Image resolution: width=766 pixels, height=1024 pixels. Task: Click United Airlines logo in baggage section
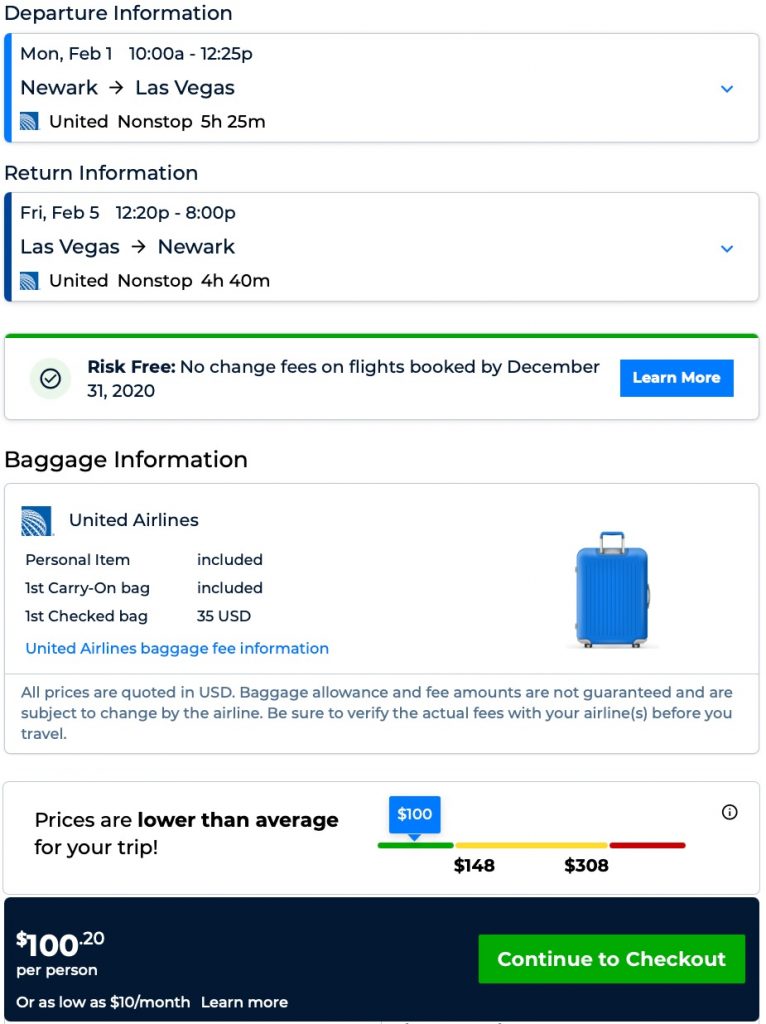tap(37, 521)
